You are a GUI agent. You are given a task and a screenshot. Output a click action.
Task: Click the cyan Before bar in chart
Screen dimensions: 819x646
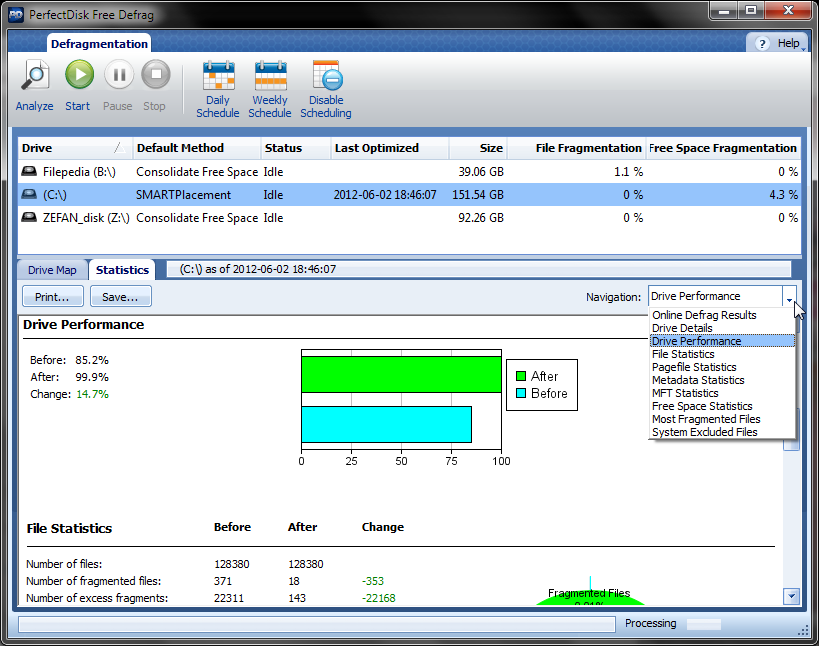(x=387, y=424)
